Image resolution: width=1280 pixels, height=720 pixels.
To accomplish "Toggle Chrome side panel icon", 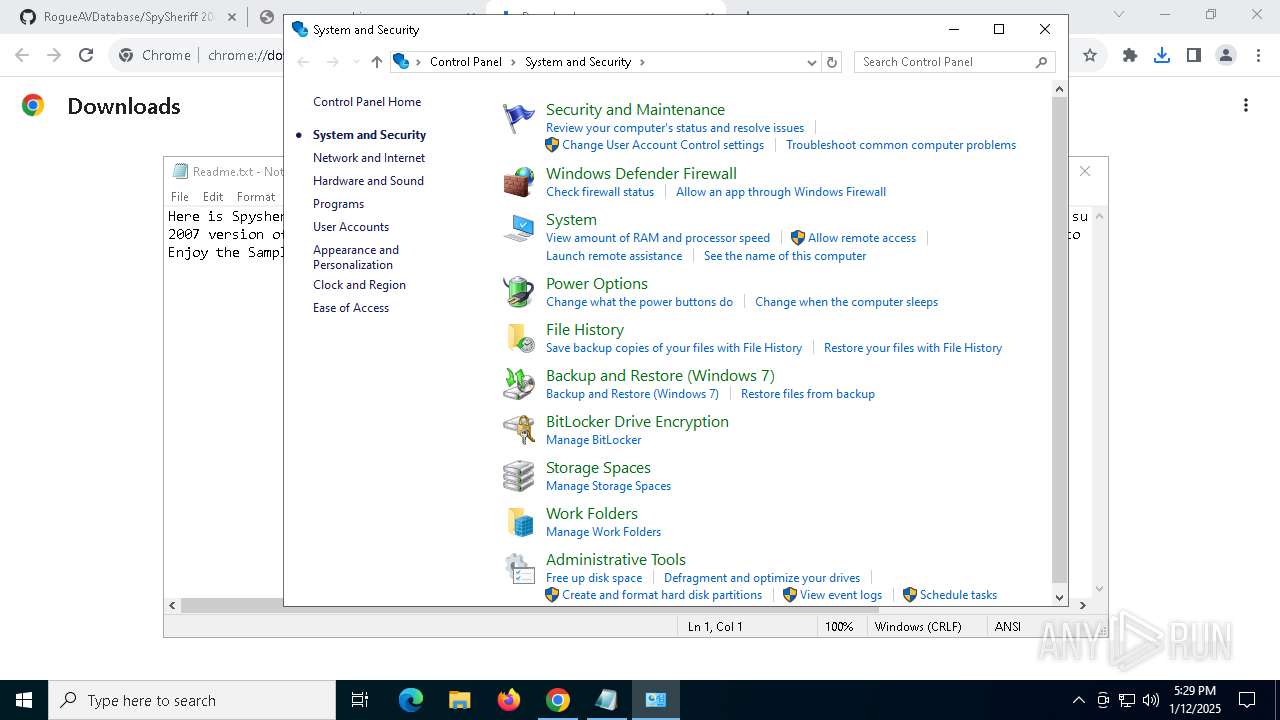I will click(1194, 56).
